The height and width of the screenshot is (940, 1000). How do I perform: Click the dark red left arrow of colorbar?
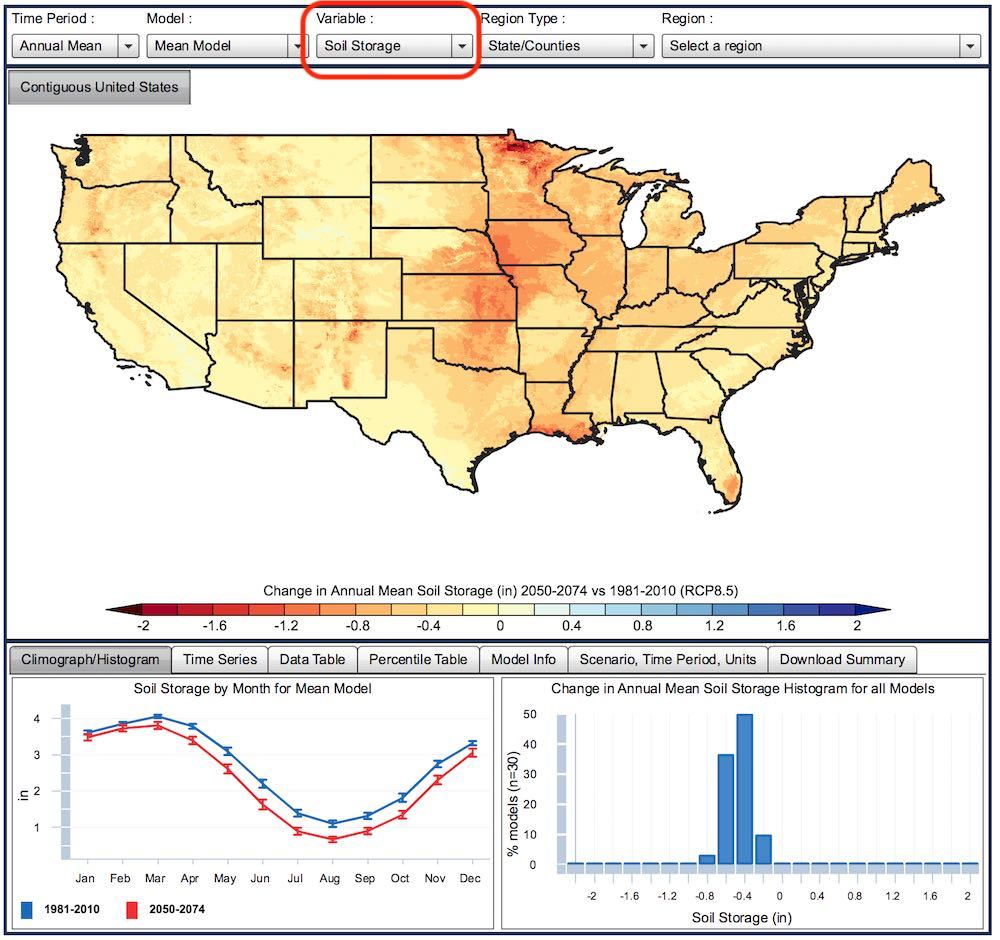point(123,610)
